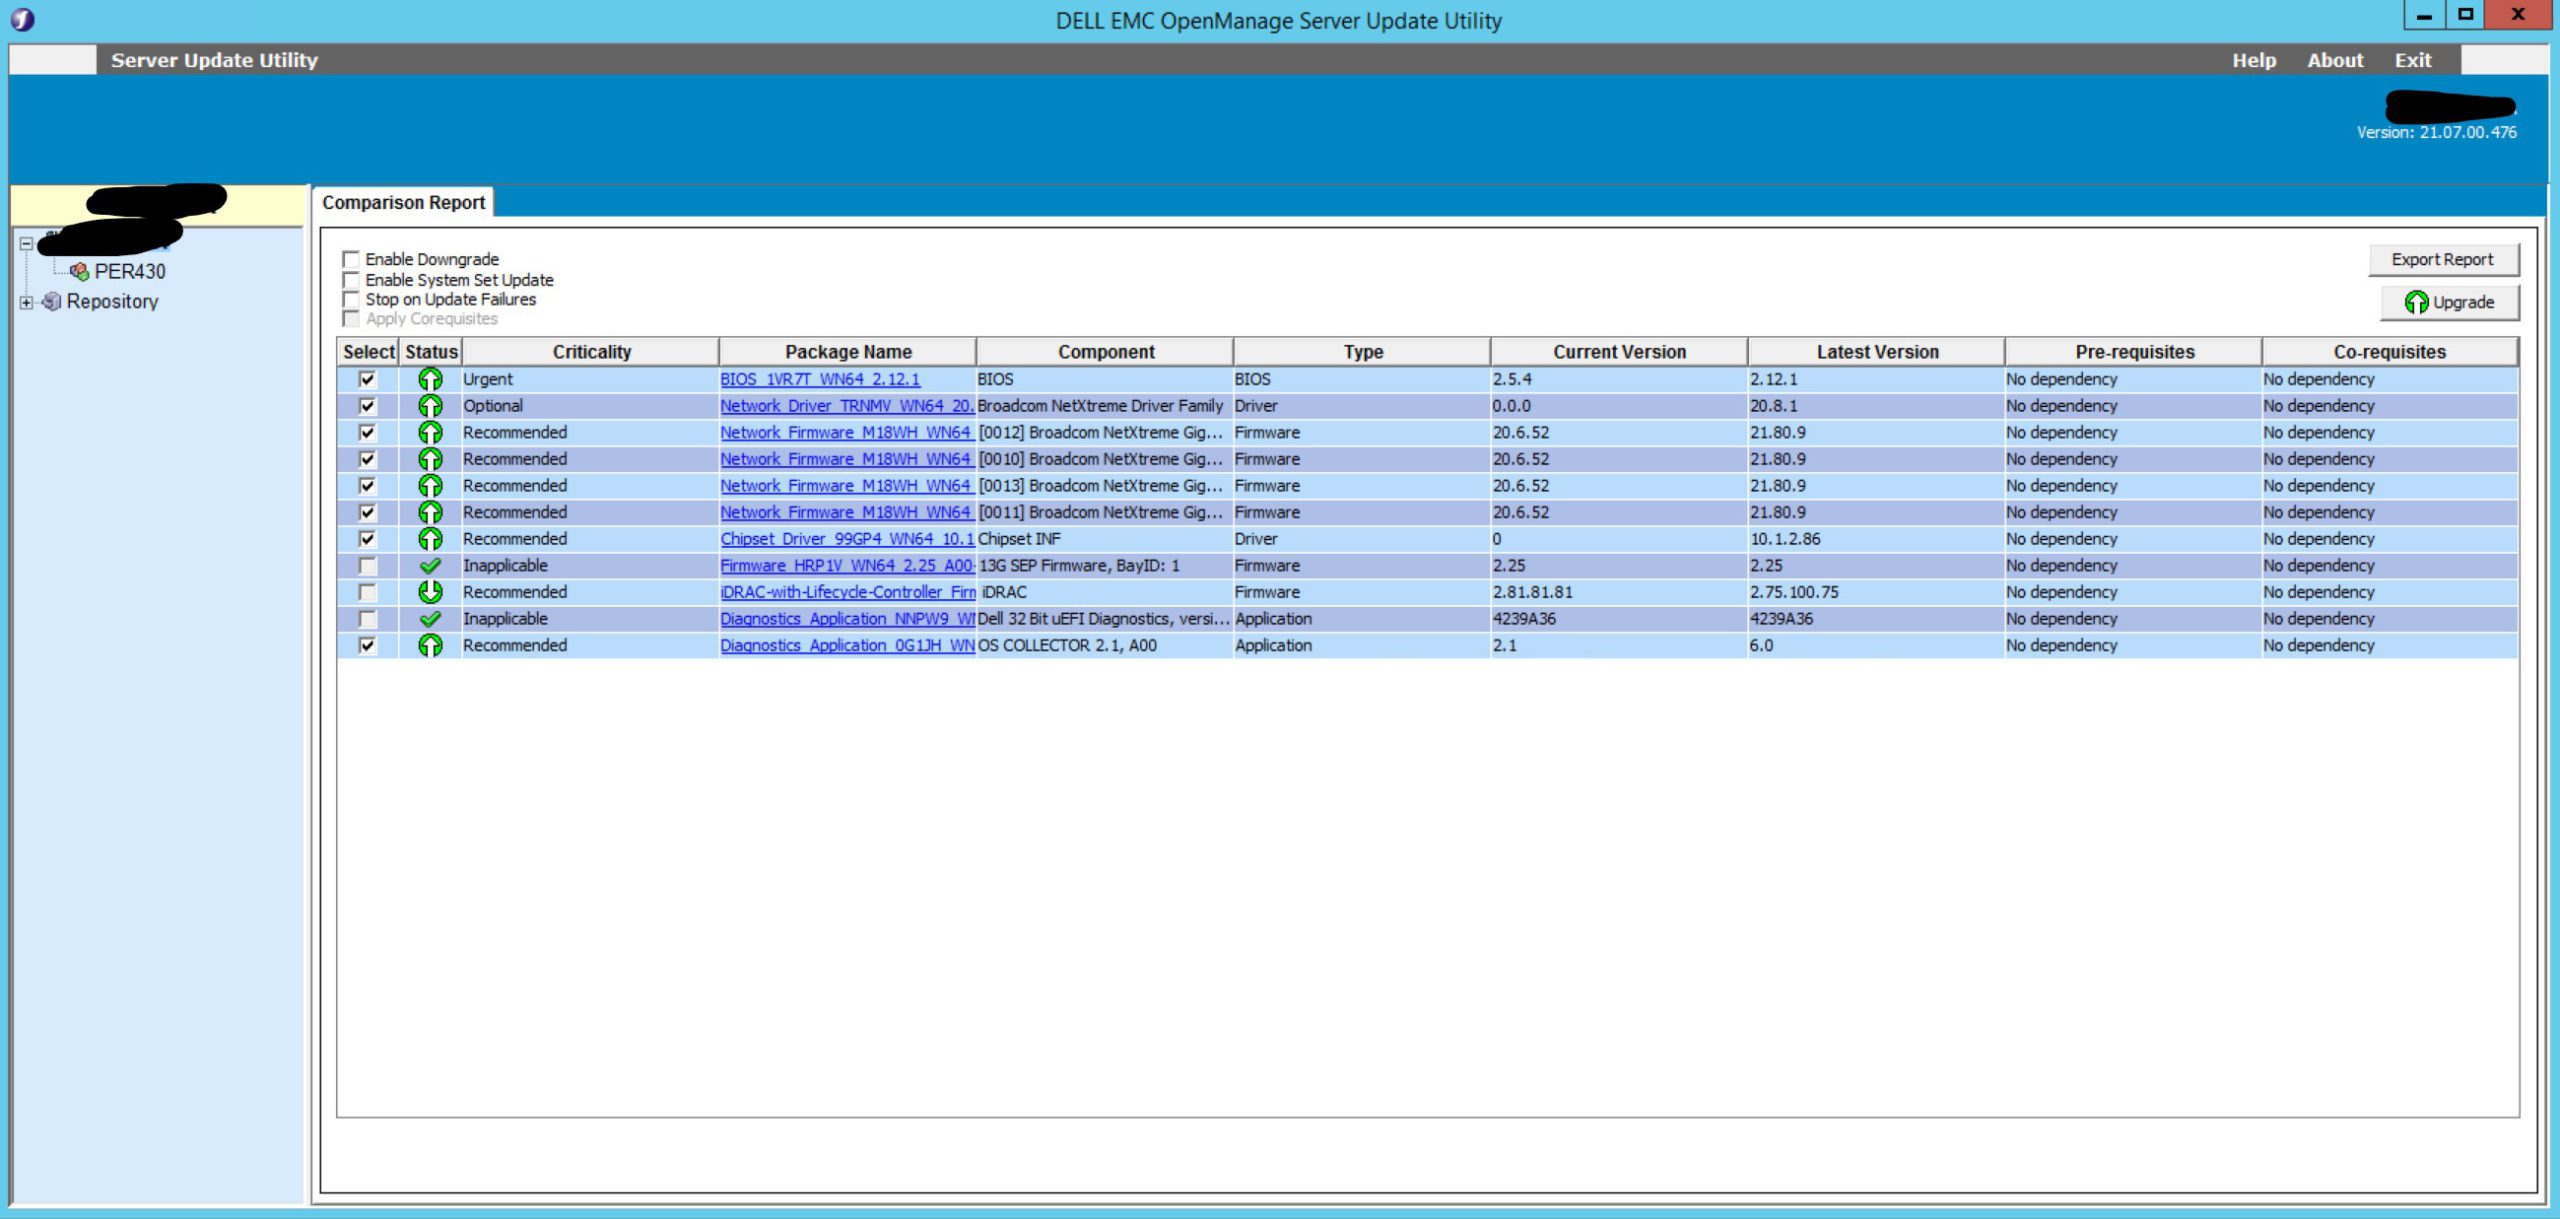This screenshot has height=1219, width=2560.
Task: Uncheck the OS COLLECTOR select checkbox
Action: click(367, 645)
